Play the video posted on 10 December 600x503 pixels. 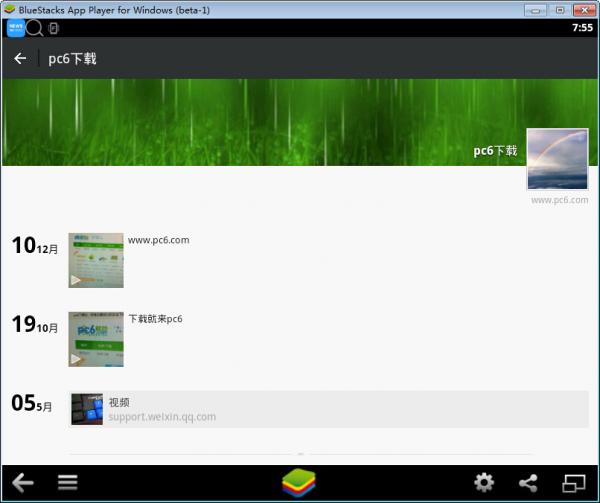pyautogui.click(x=96, y=260)
